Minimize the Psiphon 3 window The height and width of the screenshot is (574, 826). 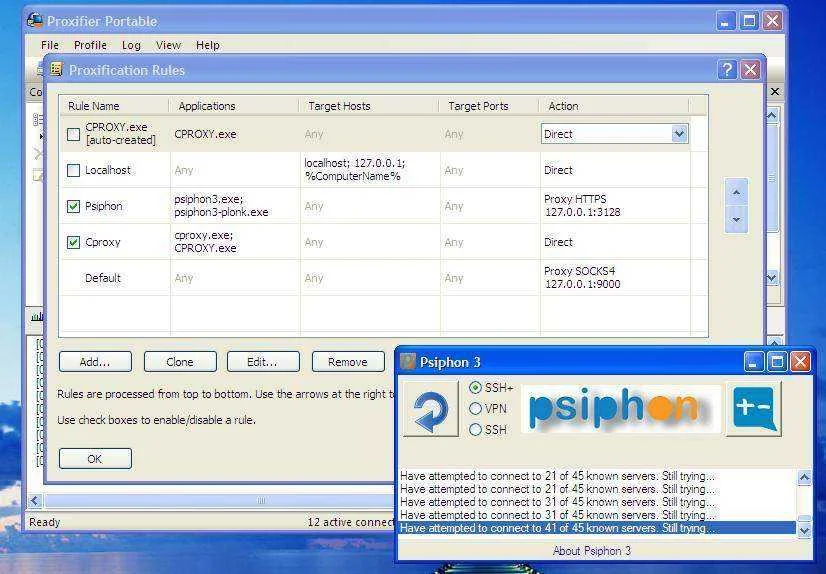(x=754, y=362)
